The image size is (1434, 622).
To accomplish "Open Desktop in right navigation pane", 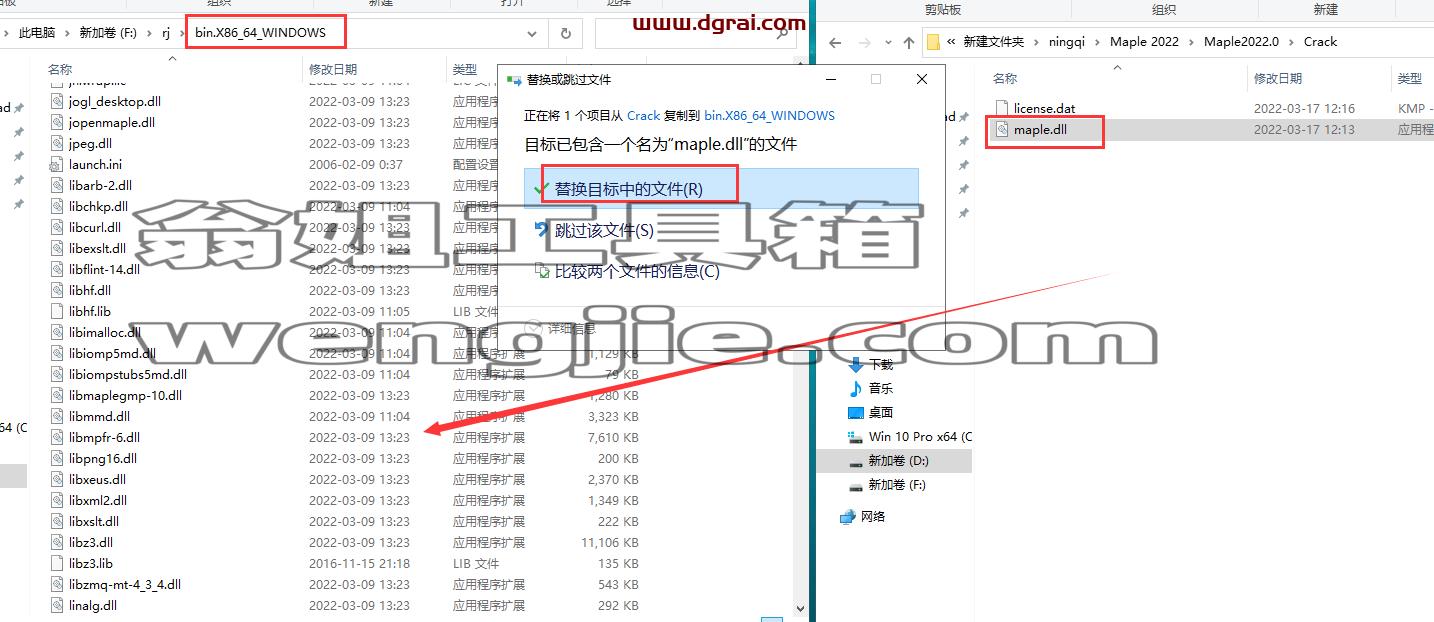I will (880, 412).
